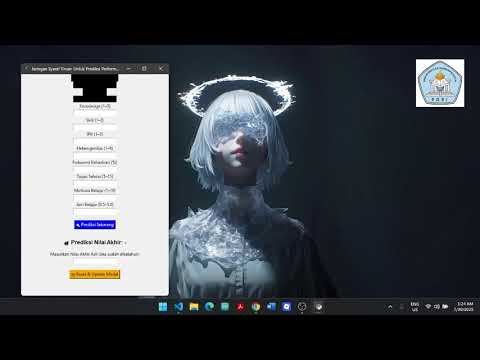Minimize the prediction app window
Viewport: 480px width, 360px height.
click(x=128, y=69)
